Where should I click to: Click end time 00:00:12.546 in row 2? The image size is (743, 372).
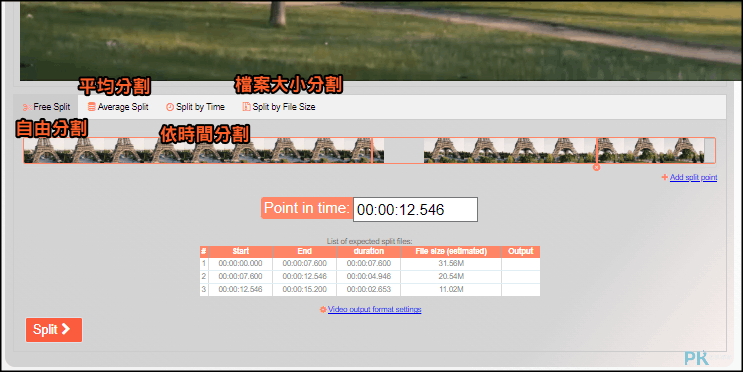point(305,276)
